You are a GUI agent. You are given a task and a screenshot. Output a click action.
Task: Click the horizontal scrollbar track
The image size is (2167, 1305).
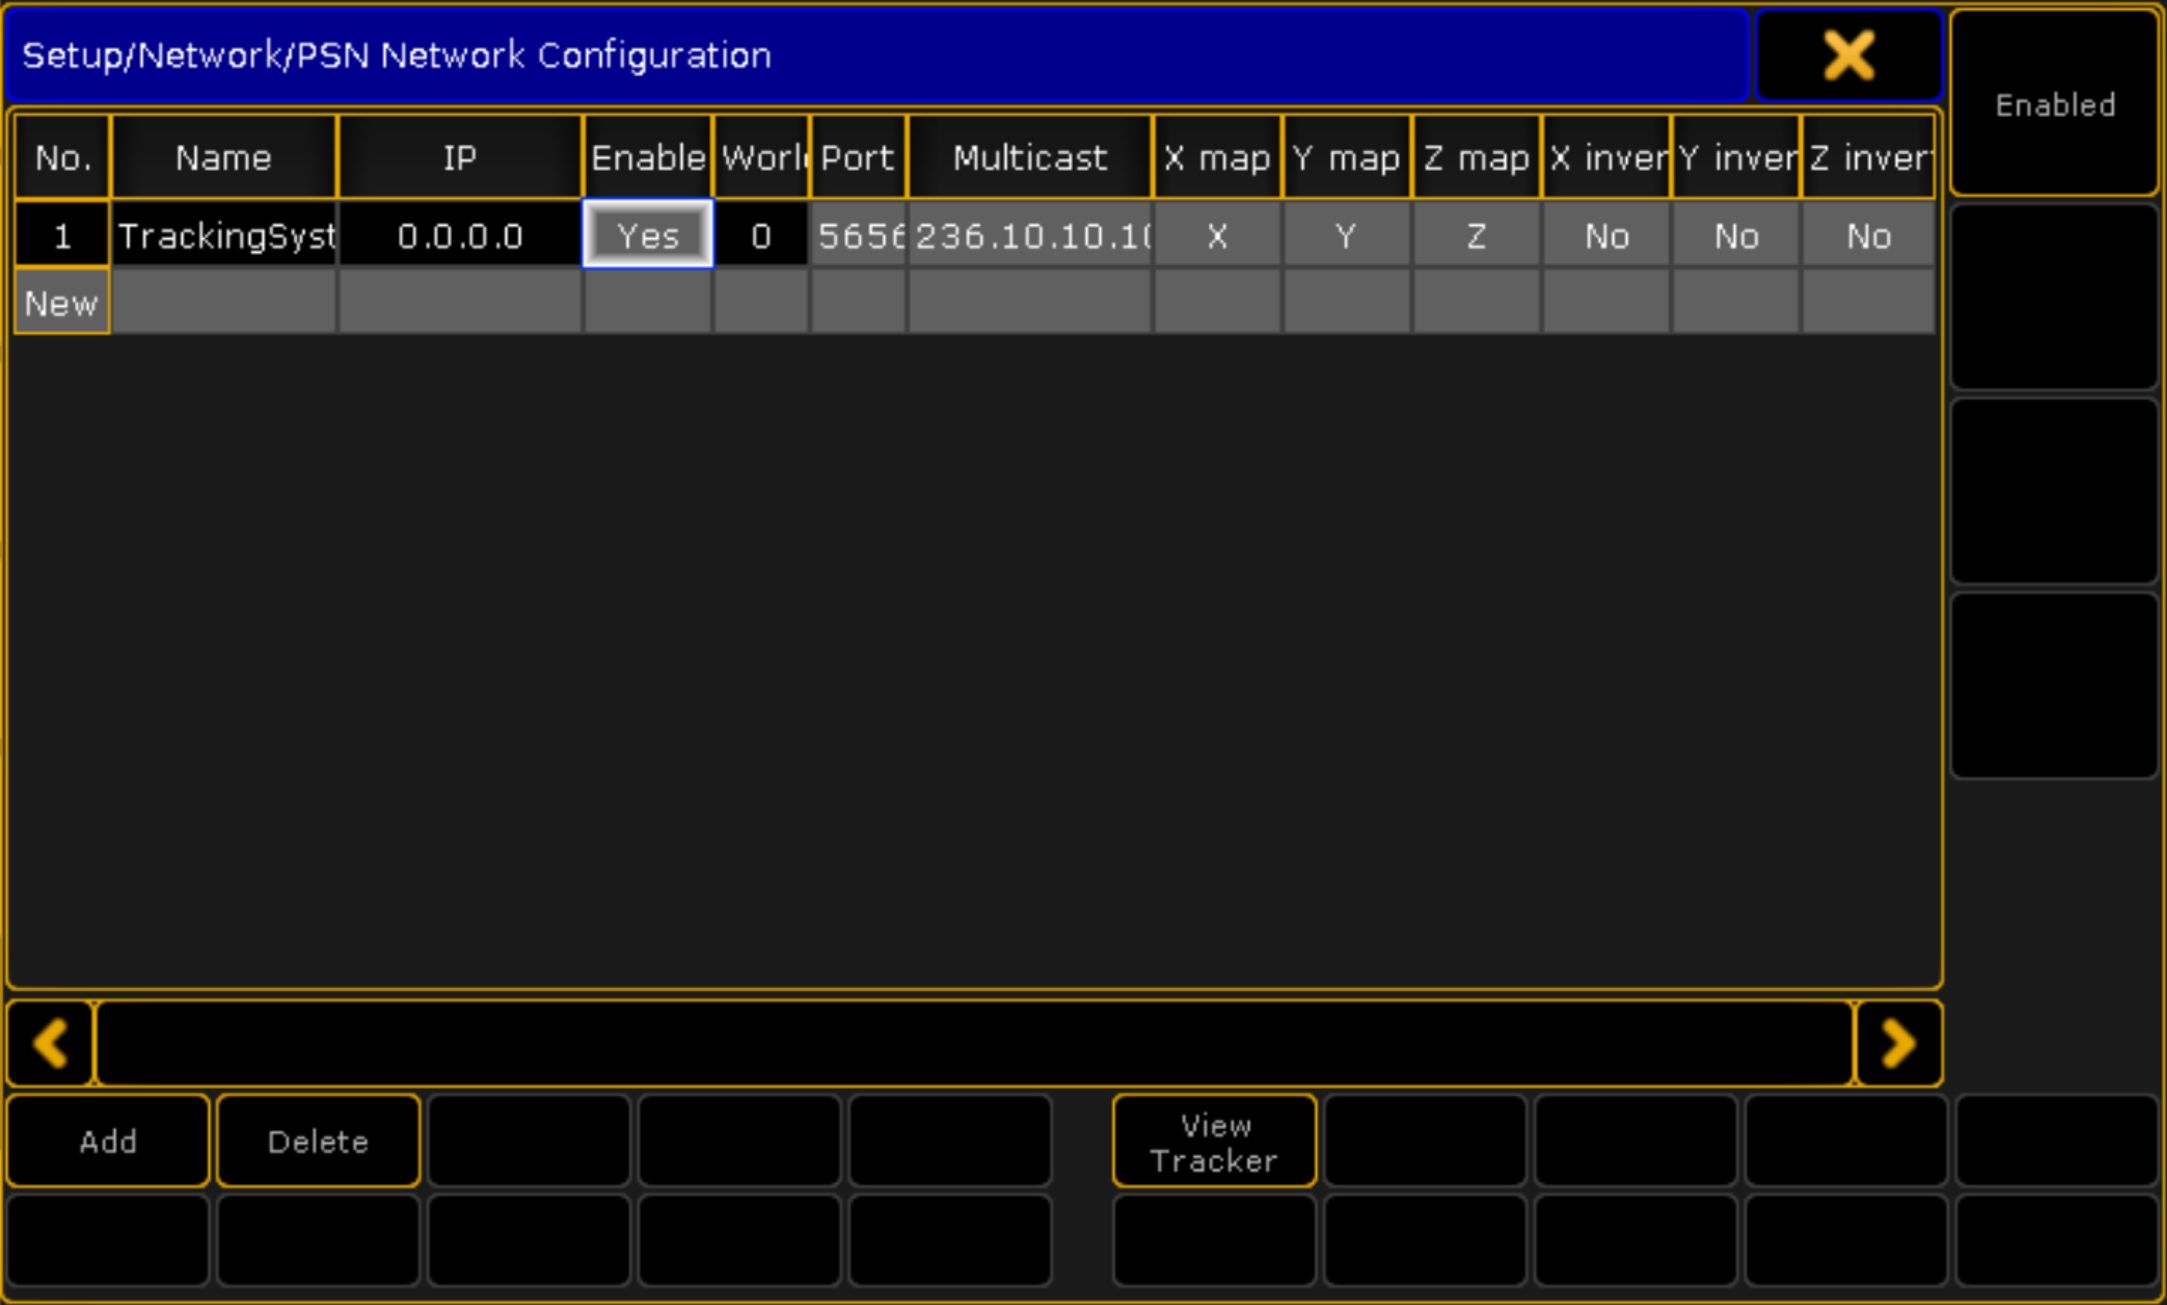coord(973,1043)
